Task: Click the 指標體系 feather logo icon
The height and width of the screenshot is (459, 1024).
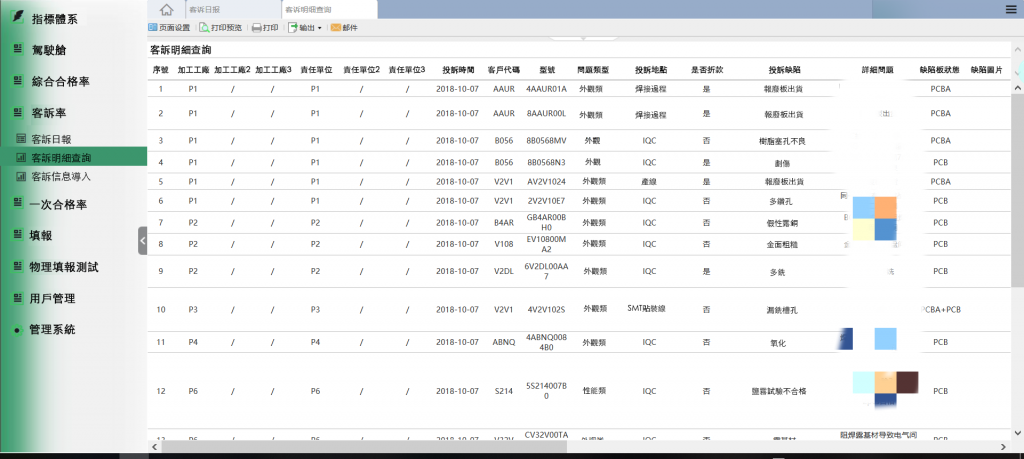Action: click(x=17, y=18)
